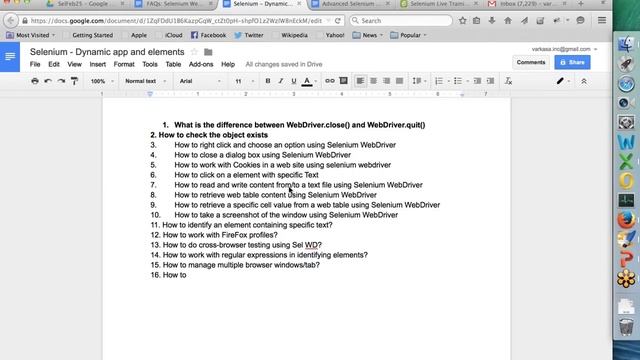Hide the menus with the double chevron

click(584, 81)
